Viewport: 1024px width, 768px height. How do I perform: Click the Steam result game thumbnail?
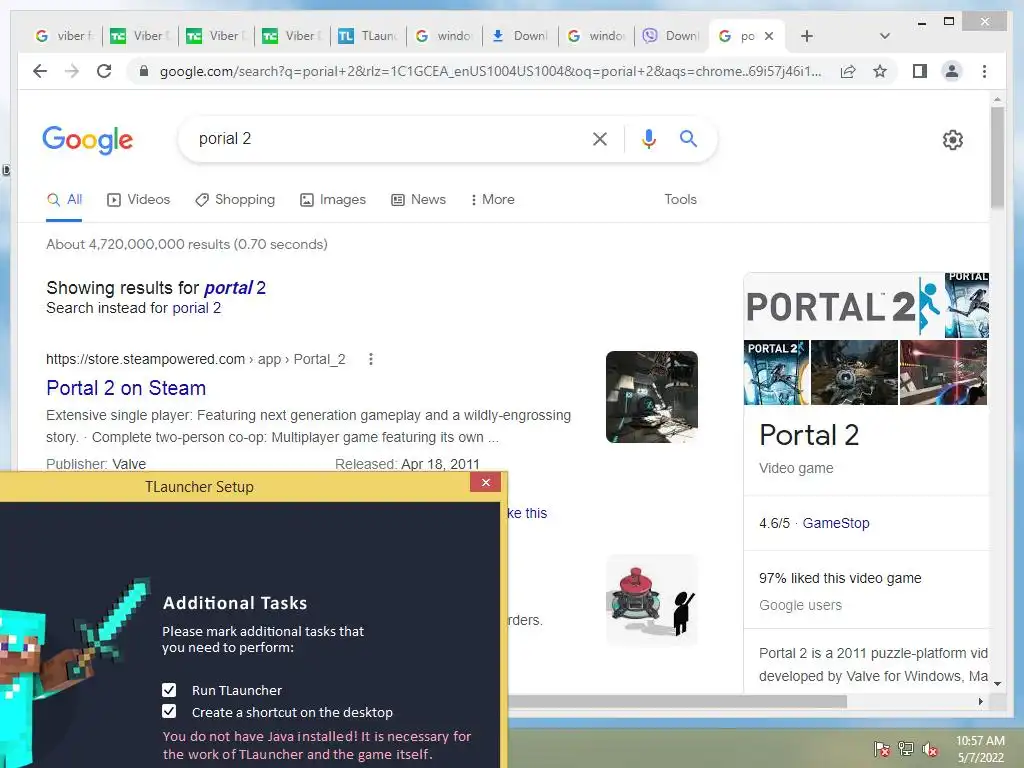tap(652, 397)
